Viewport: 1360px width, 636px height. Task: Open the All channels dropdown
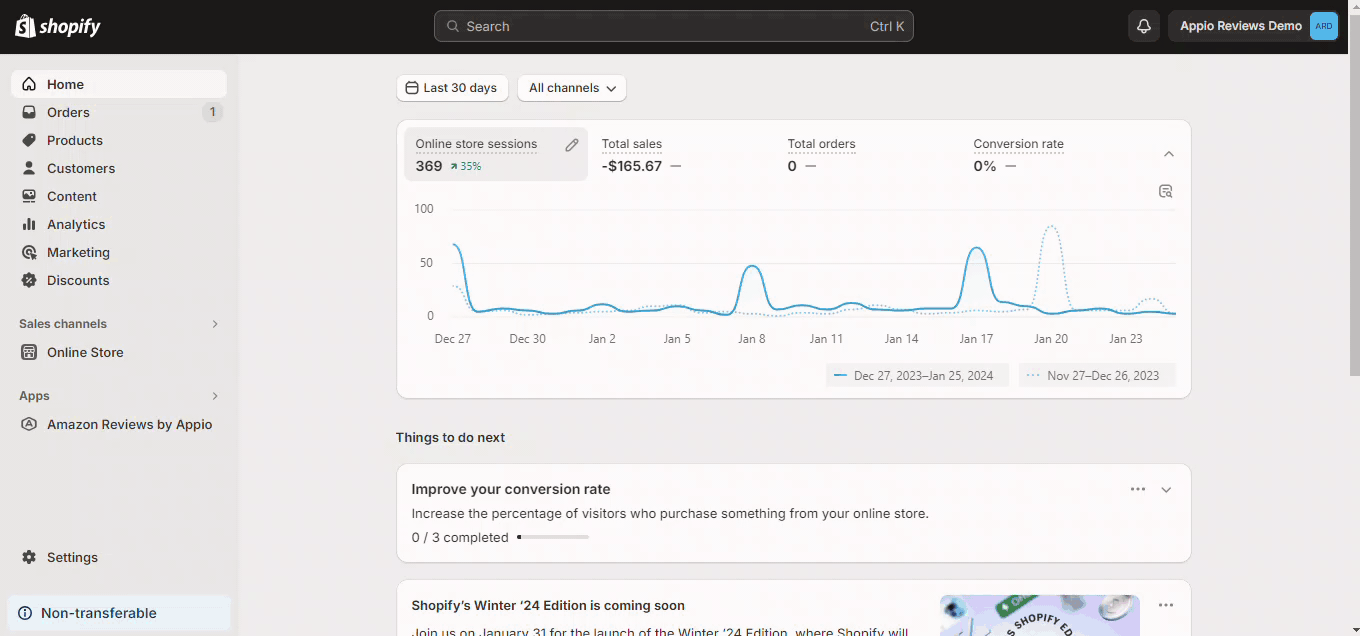[572, 88]
